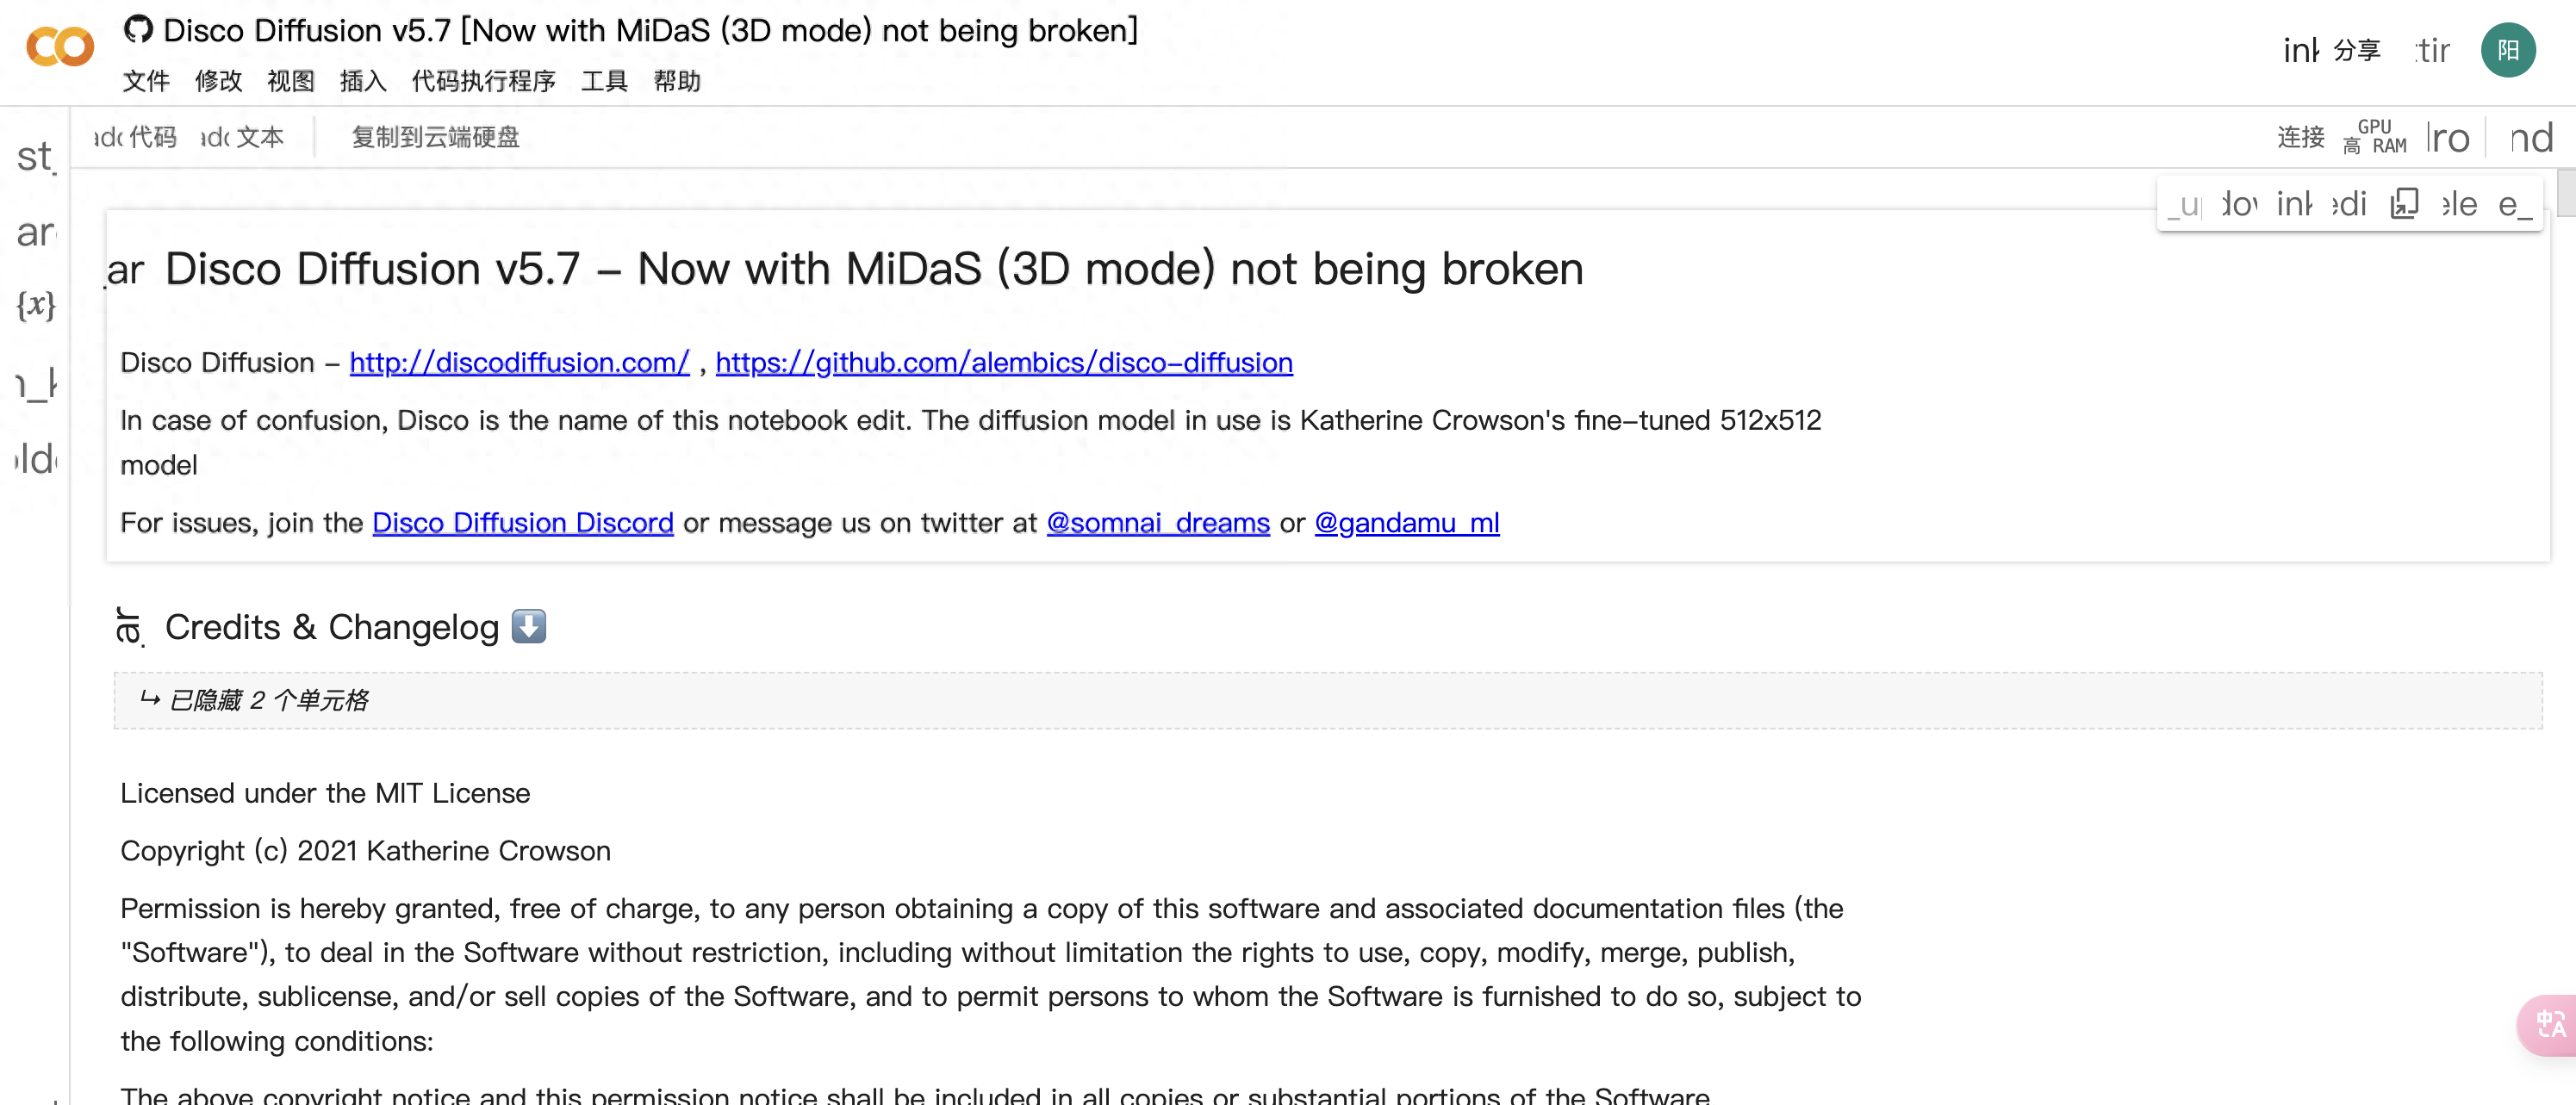The width and height of the screenshot is (2576, 1105).
Task: Collapse the Credits & Changelog section
Action: [x=129, y=627]
